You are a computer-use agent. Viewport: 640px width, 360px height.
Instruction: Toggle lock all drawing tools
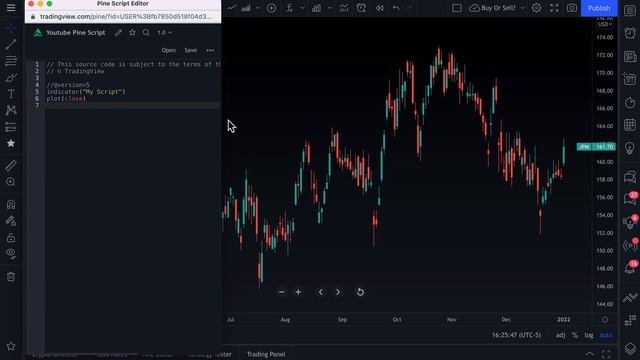(x=11, y=238)
